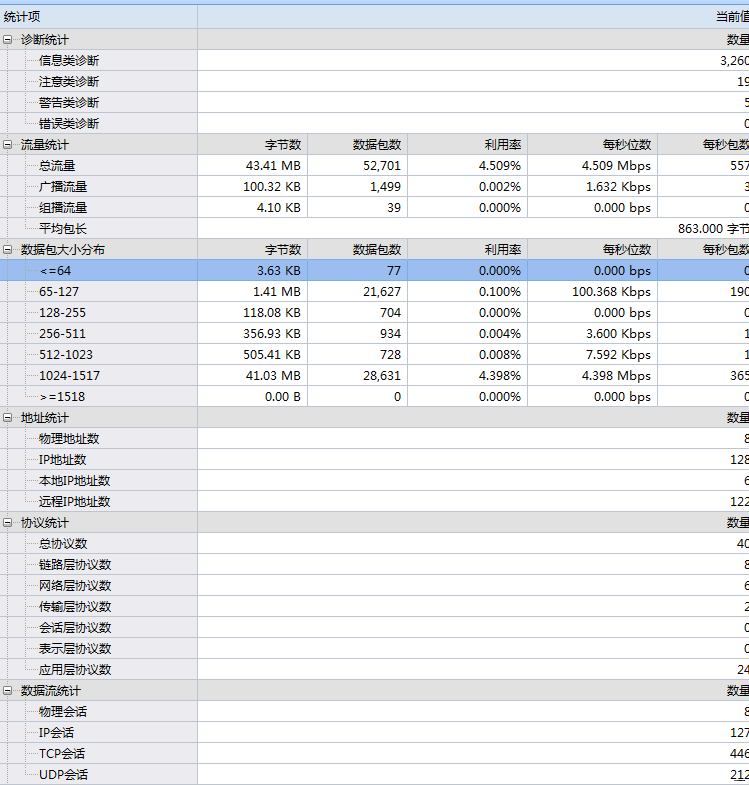Click the 28,631 packets cell

(x=358, y=376)
